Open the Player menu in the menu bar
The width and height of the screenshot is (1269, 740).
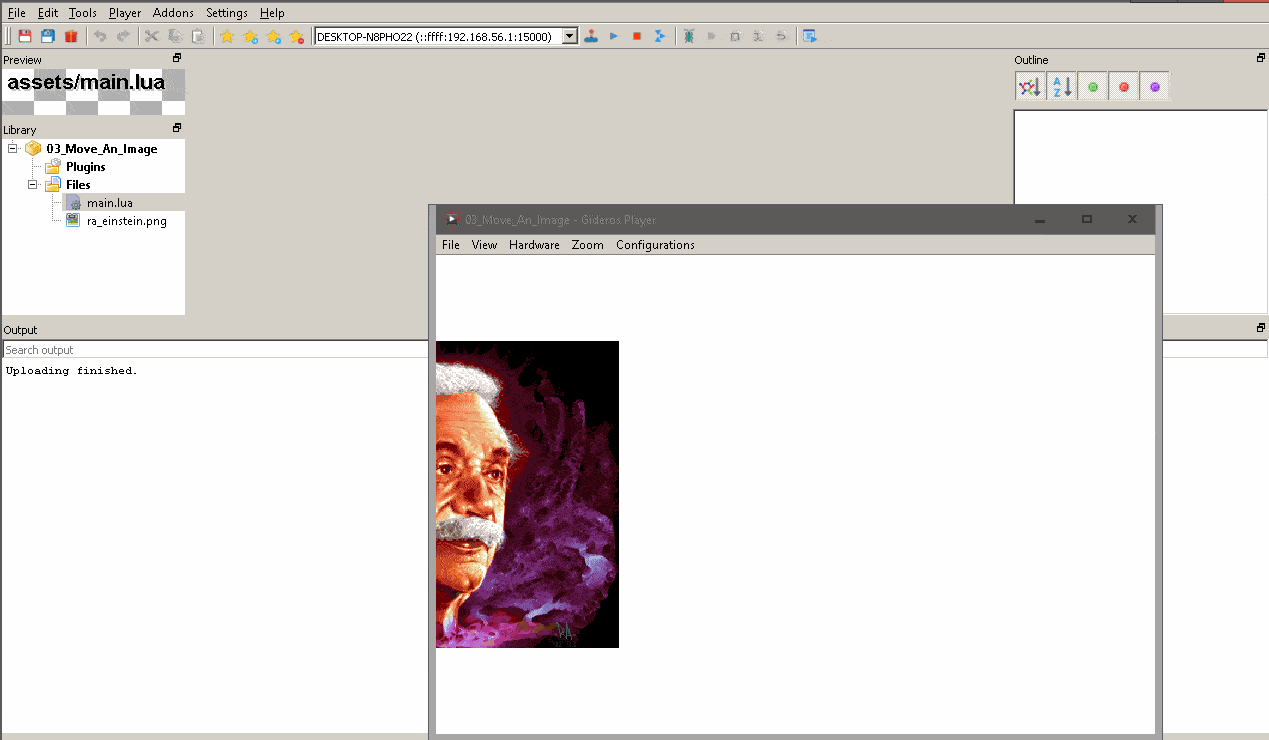pyautogui.click(x=124, y=12)
